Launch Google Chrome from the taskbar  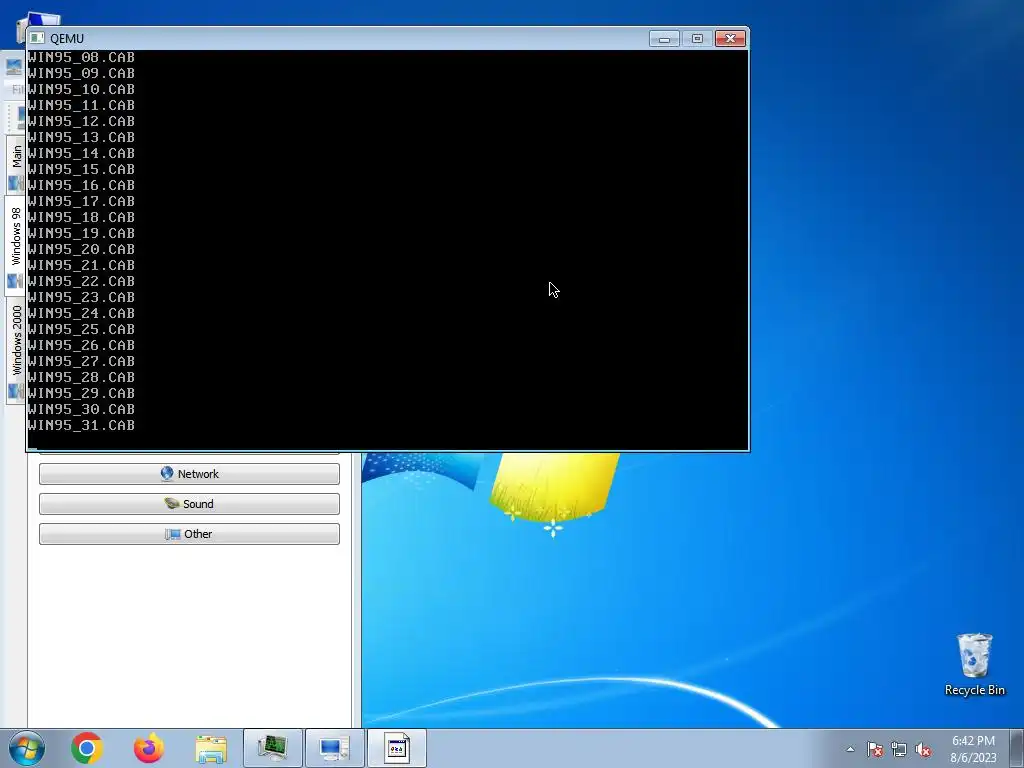coord(87,748)
